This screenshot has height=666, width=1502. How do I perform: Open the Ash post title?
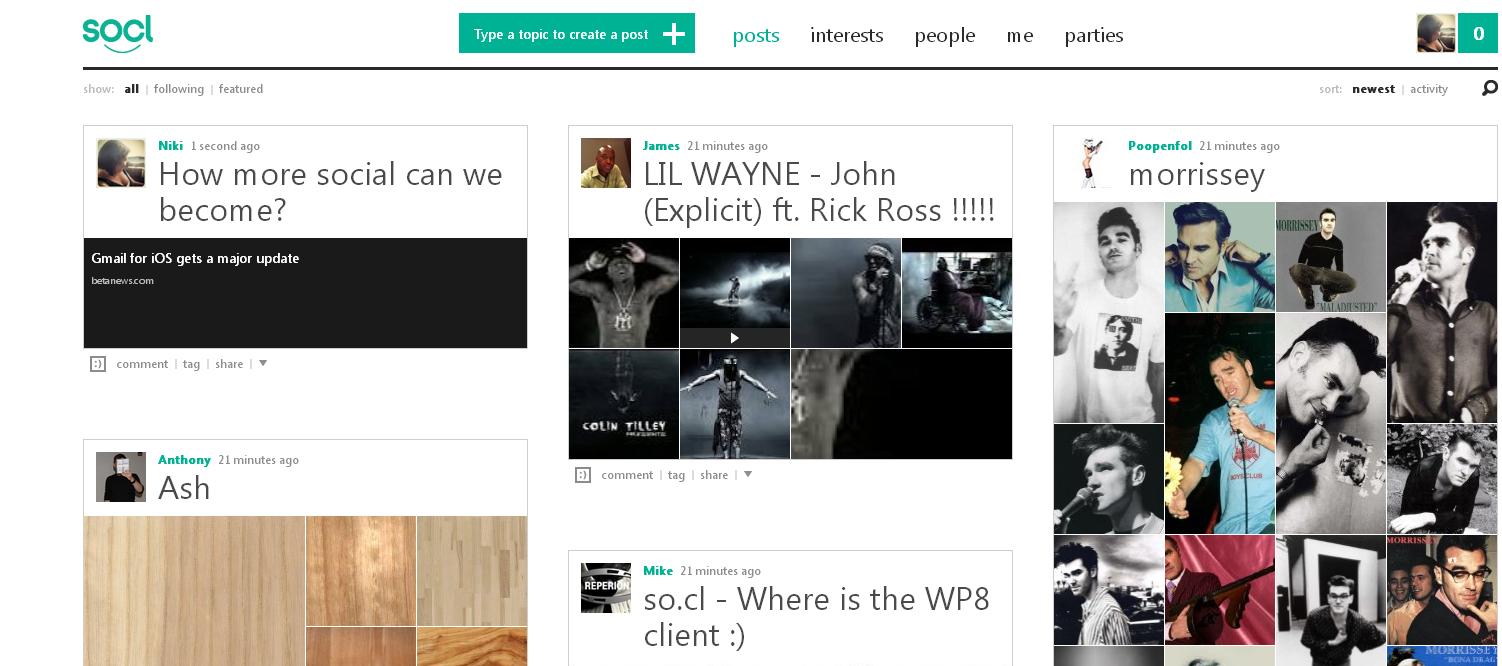coord(184,488)
